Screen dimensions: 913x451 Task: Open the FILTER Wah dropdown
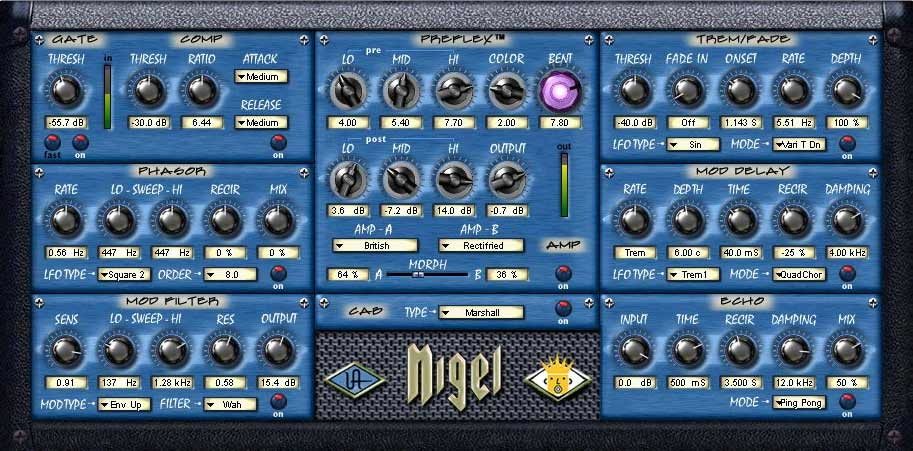(x=230, y=404)
